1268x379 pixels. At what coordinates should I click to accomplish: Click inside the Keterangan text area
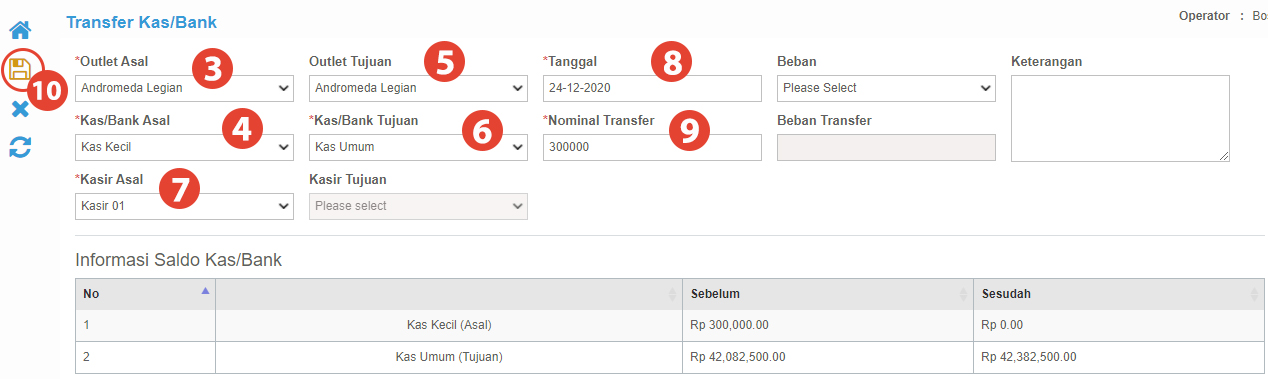1120,118
